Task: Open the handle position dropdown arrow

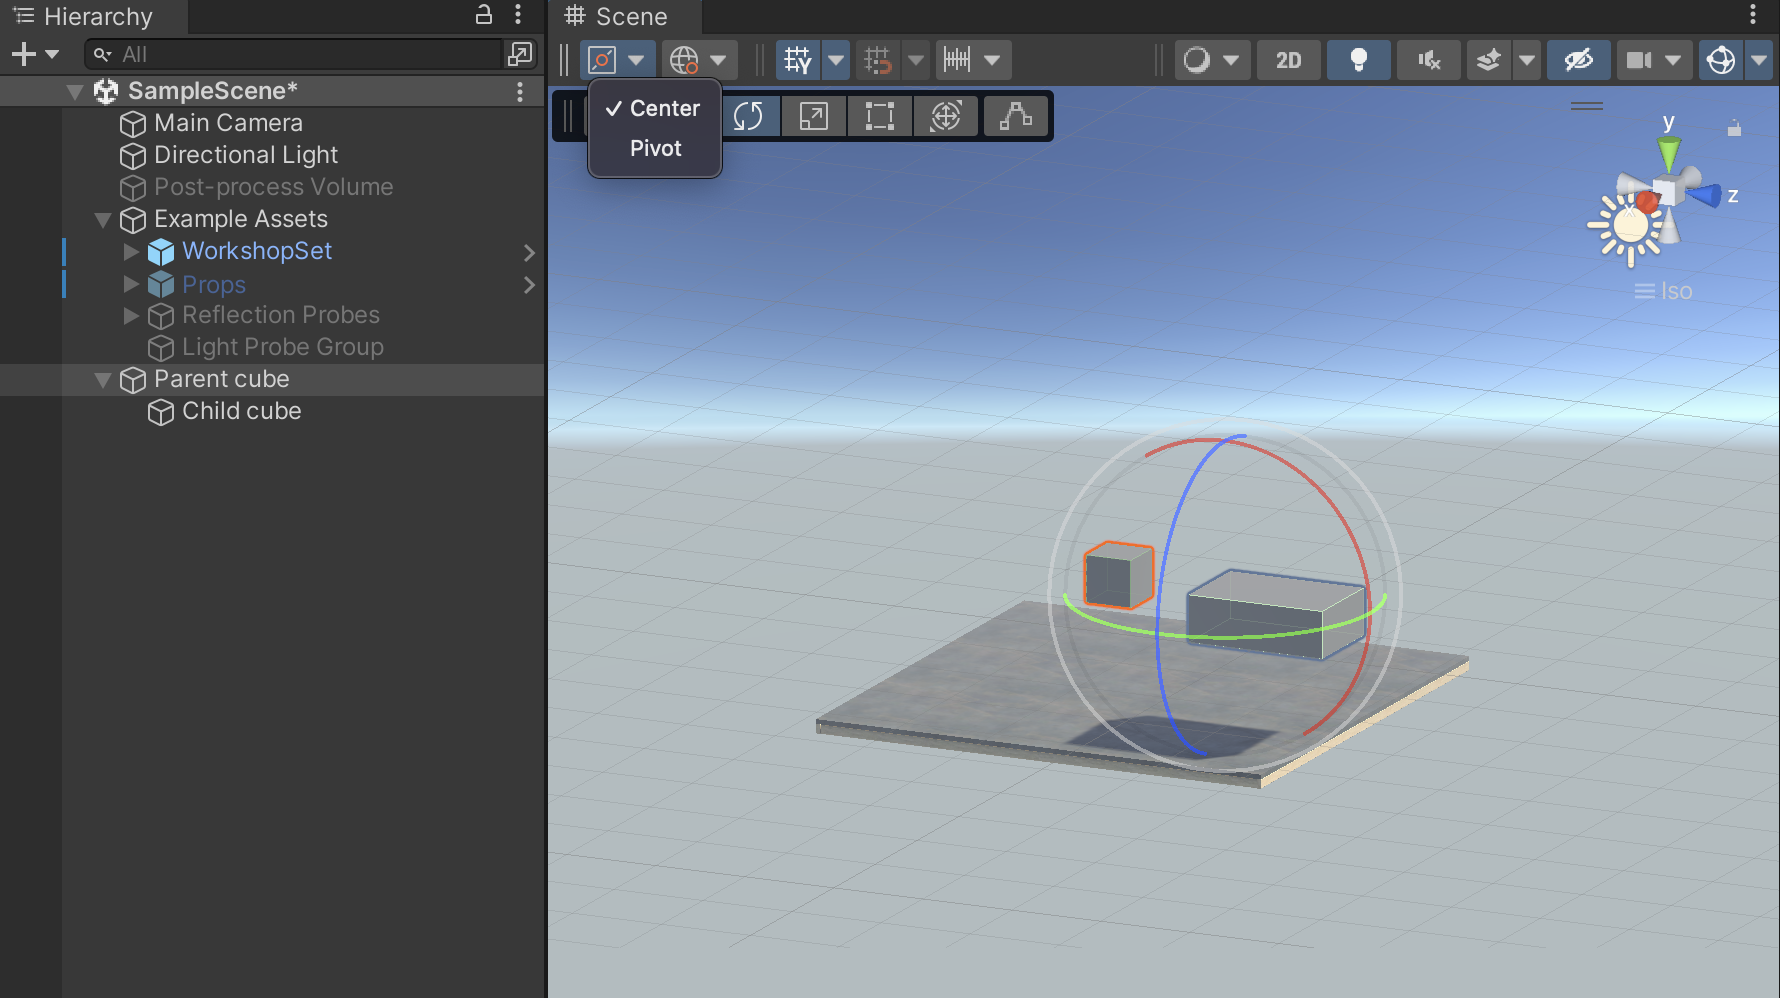Action: click(637, 60)
